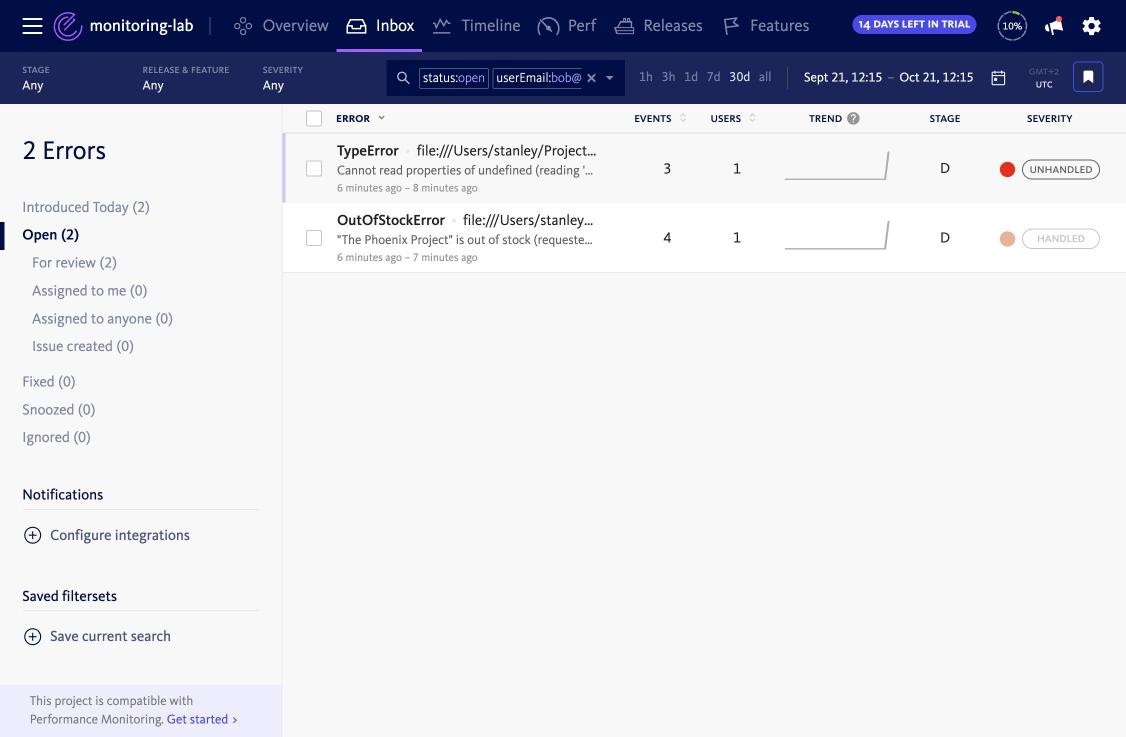The height and width of the screenshot is (737, 1126).
Task: Click the userEmail:bob@ search chip
Action: [x=538, y=78]
